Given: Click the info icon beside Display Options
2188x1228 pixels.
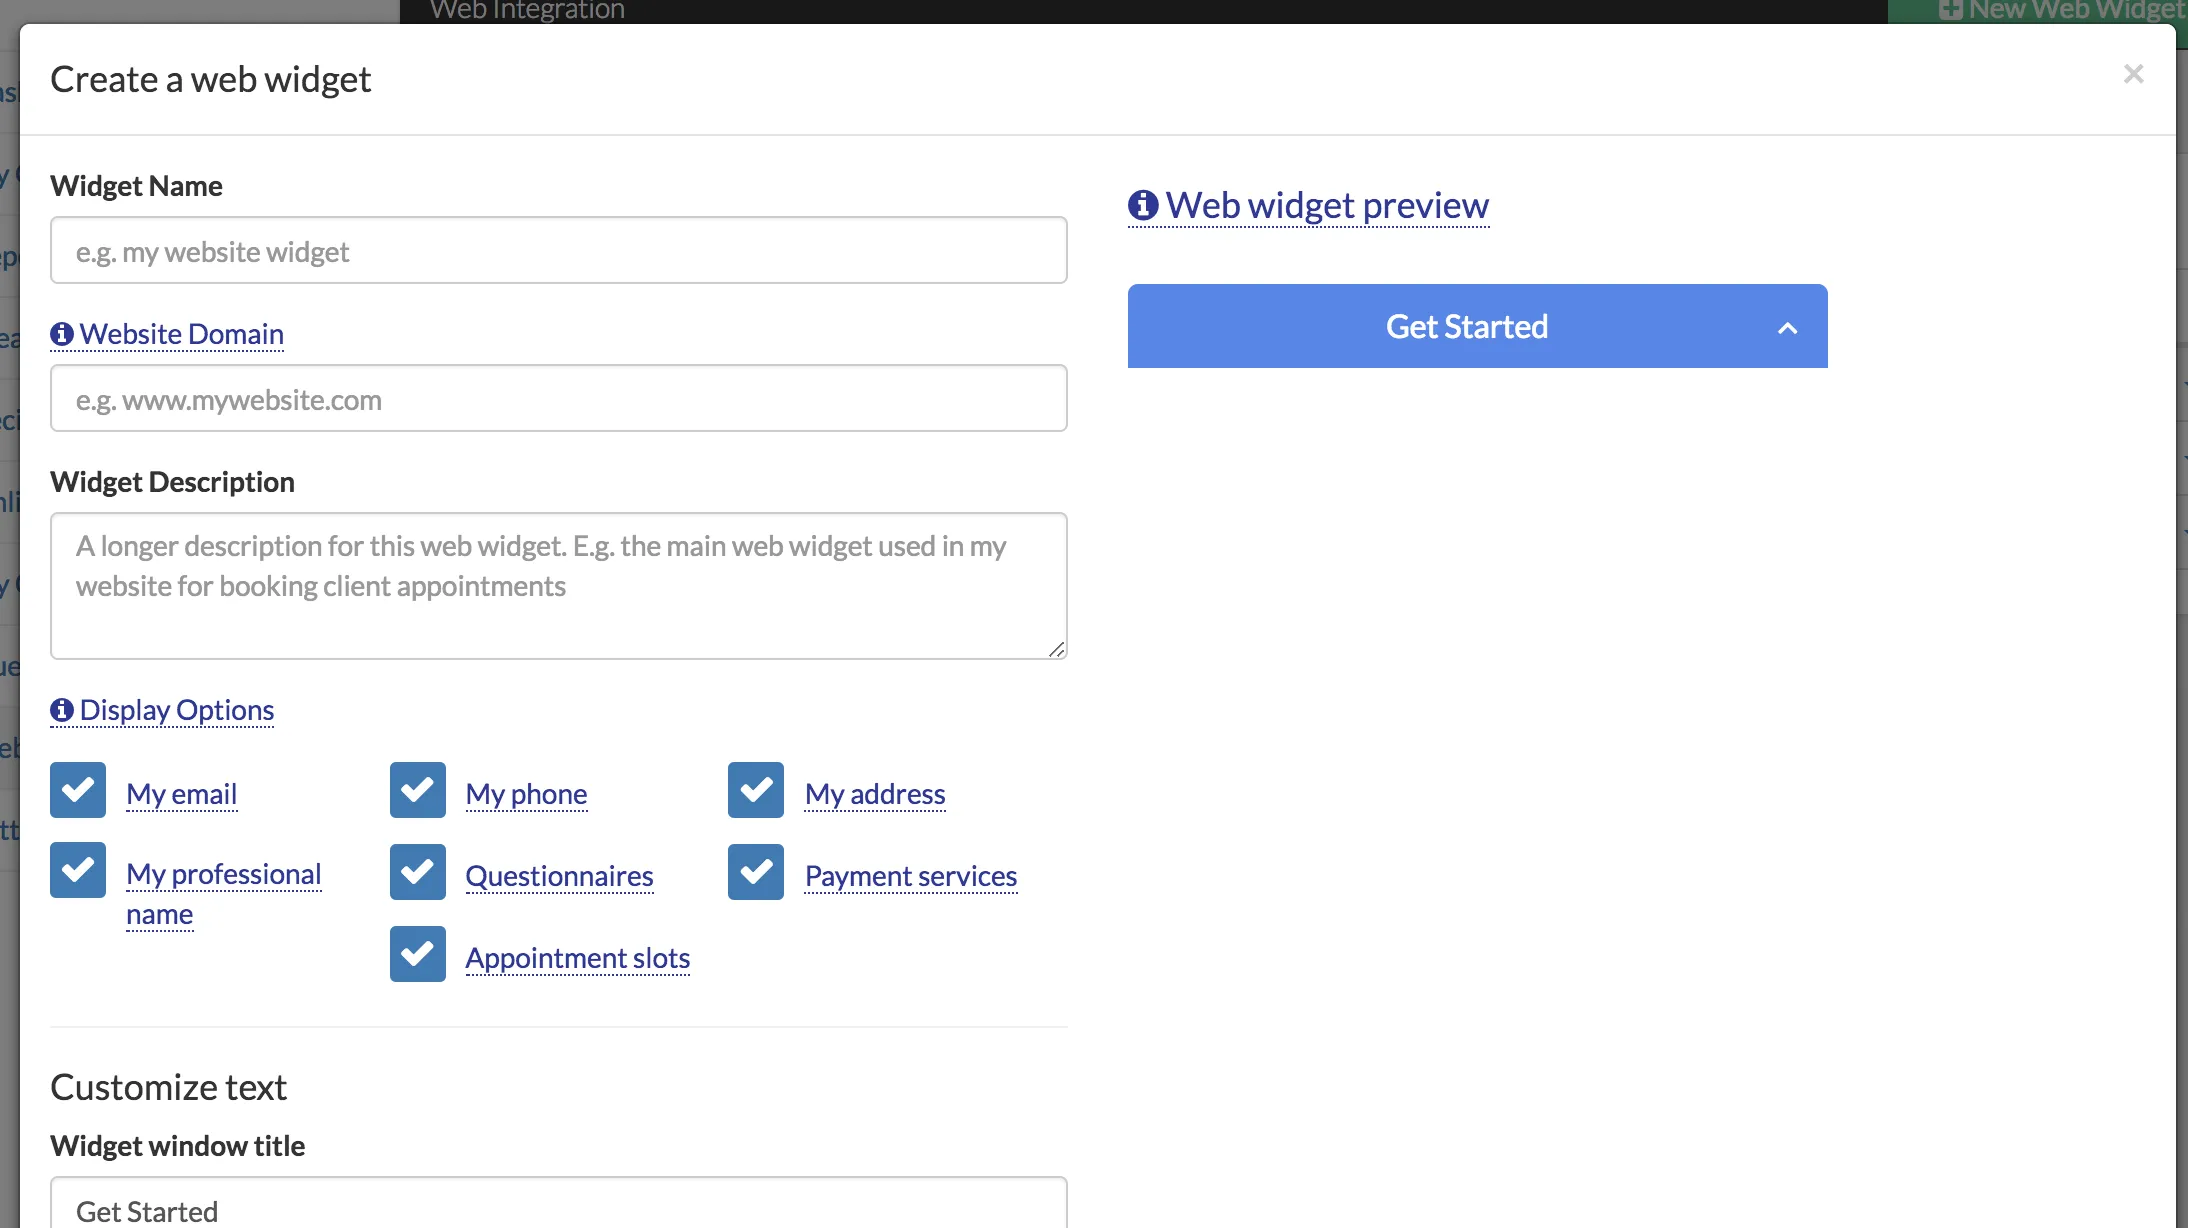Looking at the screenshot, I should (x=62, y=710).
